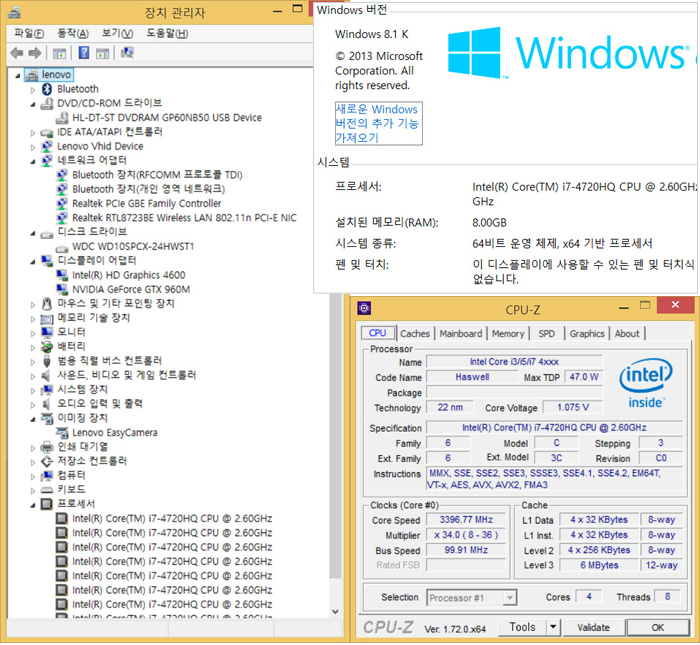Click the monitor (모니터) category icon

click(x=47, y=332)
